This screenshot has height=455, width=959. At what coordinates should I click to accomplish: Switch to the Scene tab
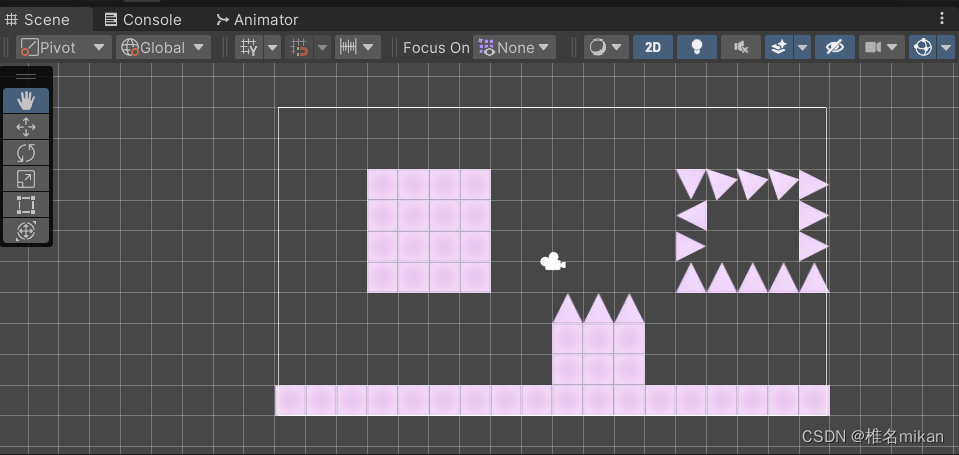[x=38, y=20]
